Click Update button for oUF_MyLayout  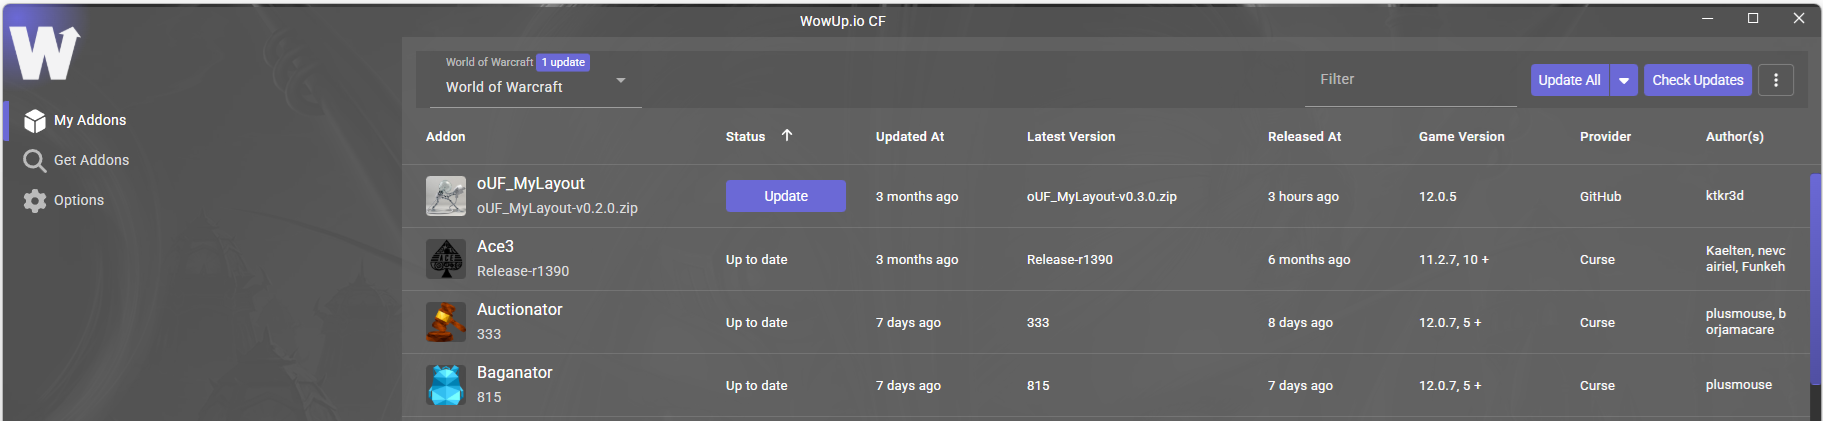[x=786, y=196]
